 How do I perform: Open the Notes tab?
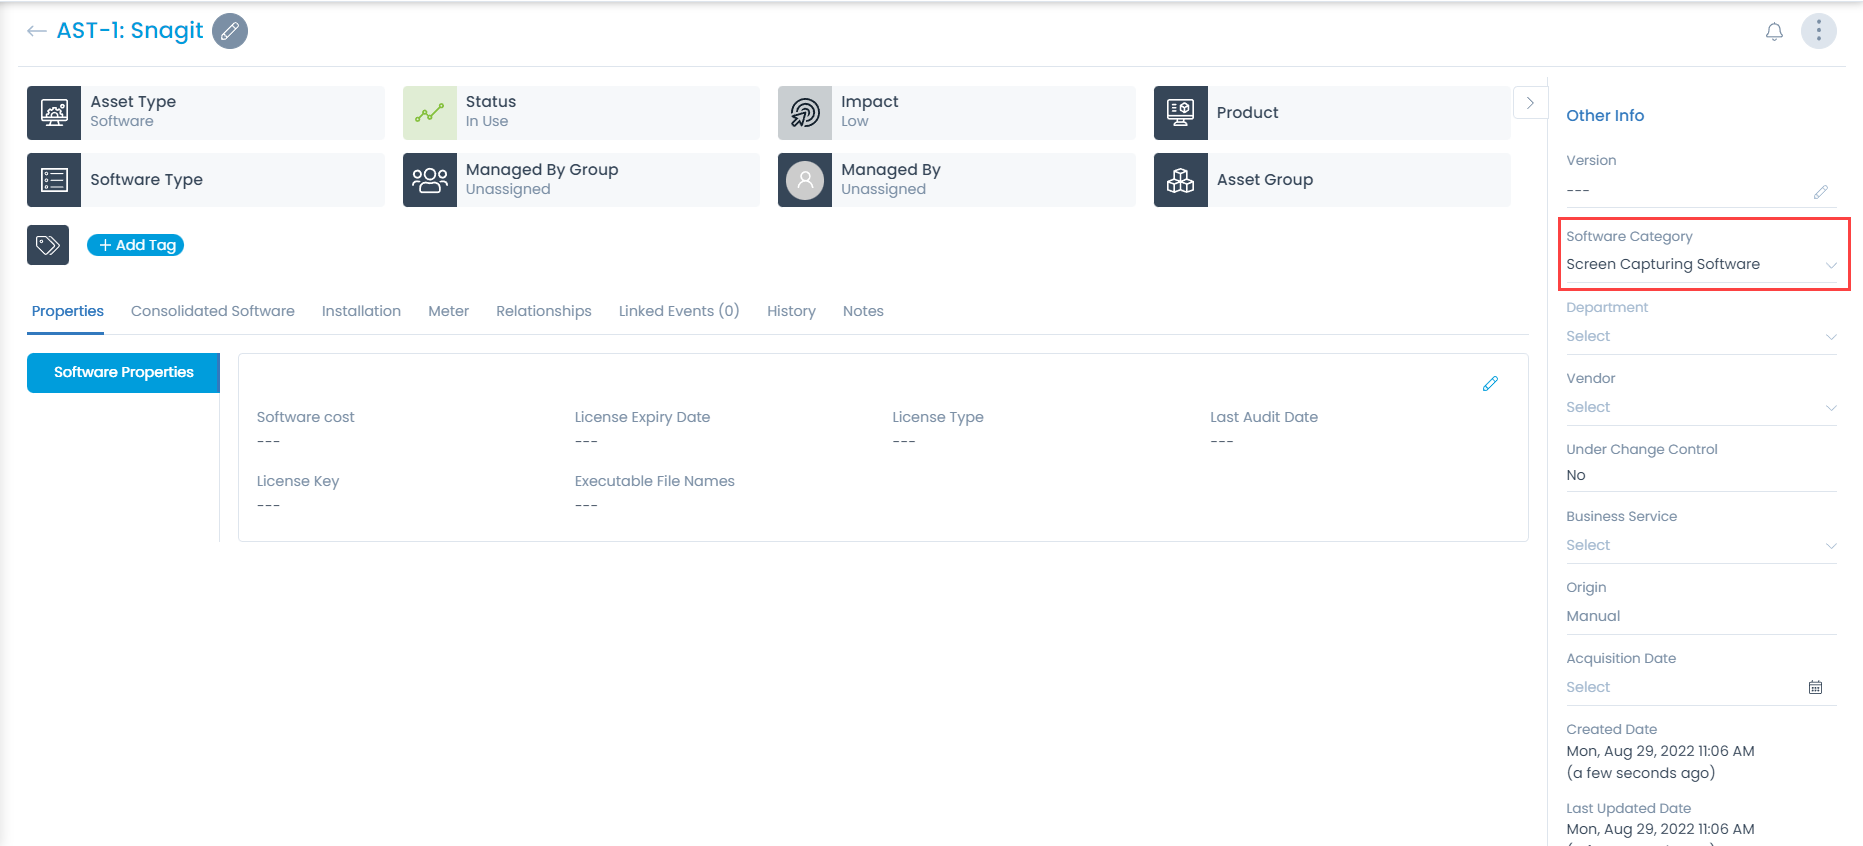point(863,311)
